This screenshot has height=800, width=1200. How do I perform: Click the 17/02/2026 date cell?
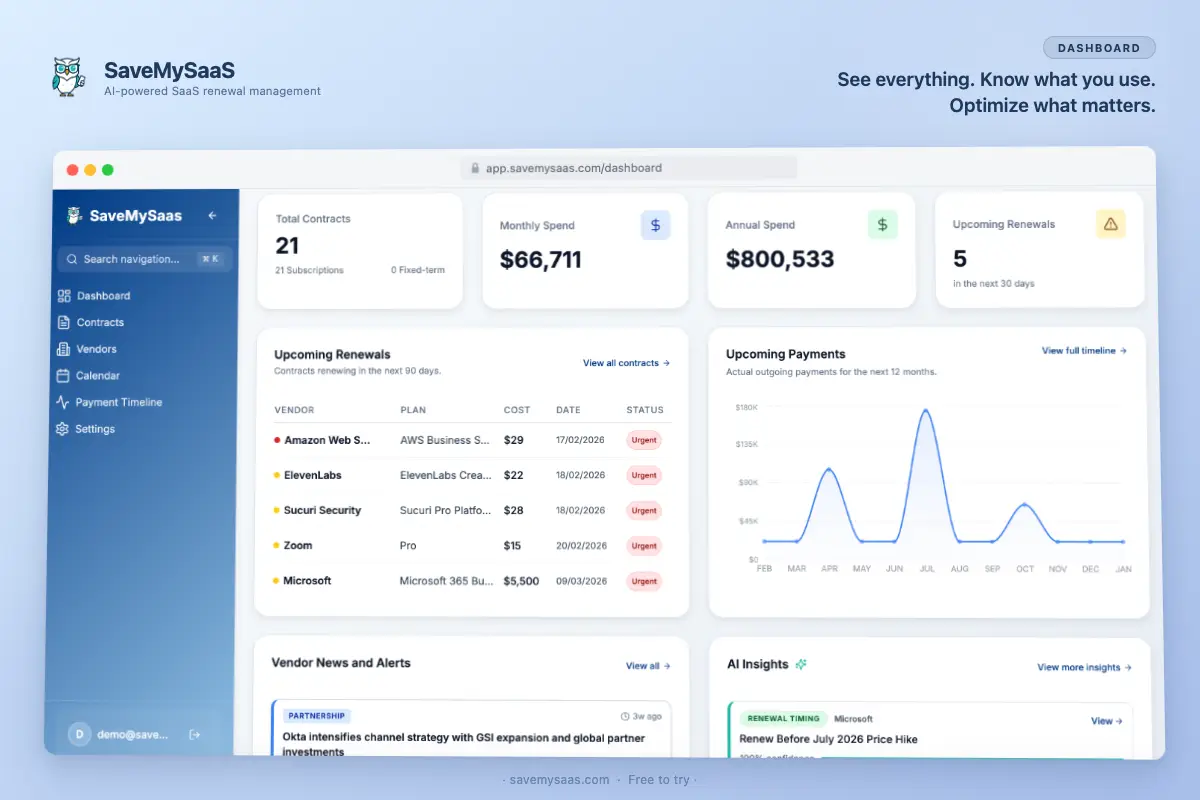(581, 440)
